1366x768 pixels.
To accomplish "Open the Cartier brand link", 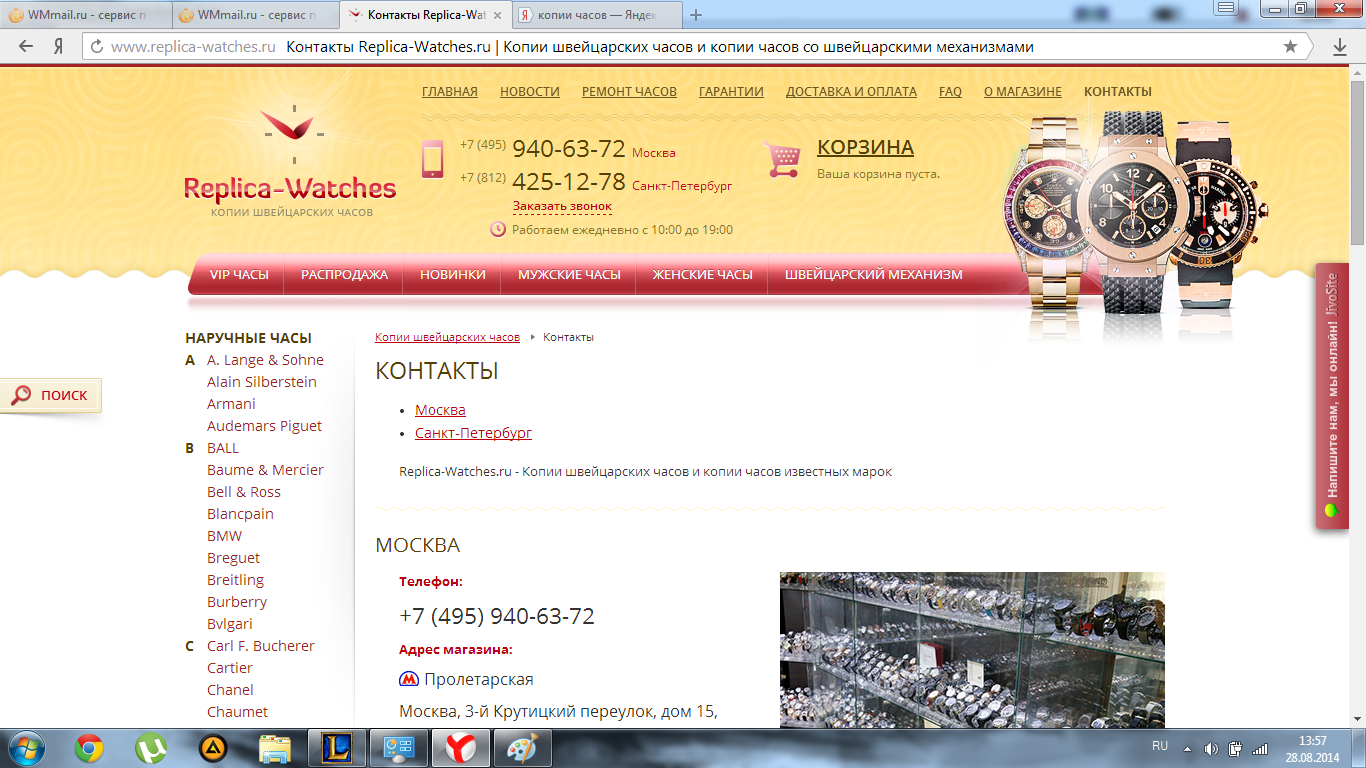I will 229,668.
